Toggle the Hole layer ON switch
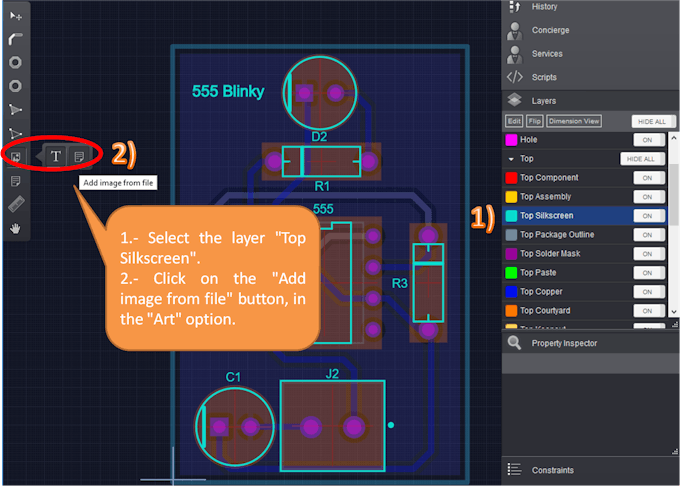 648,140
